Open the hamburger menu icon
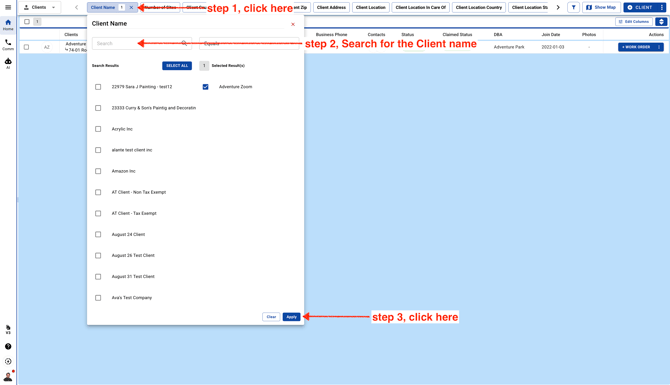The width and height of the screenshot is (670, 385). tap(8, 7)
